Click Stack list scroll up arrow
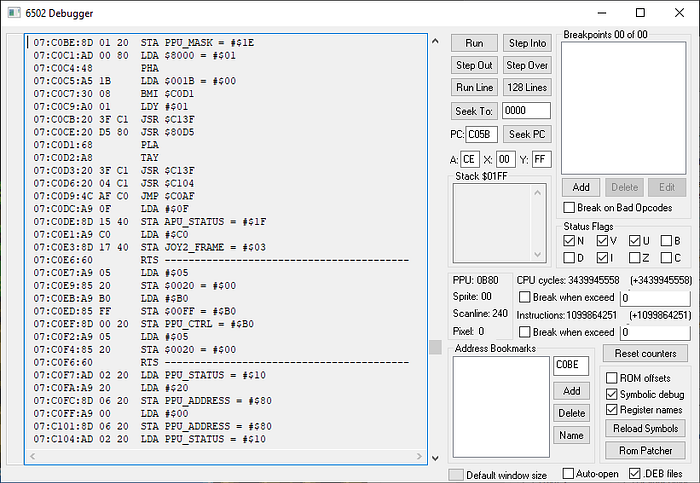 (x=538, y=193)
